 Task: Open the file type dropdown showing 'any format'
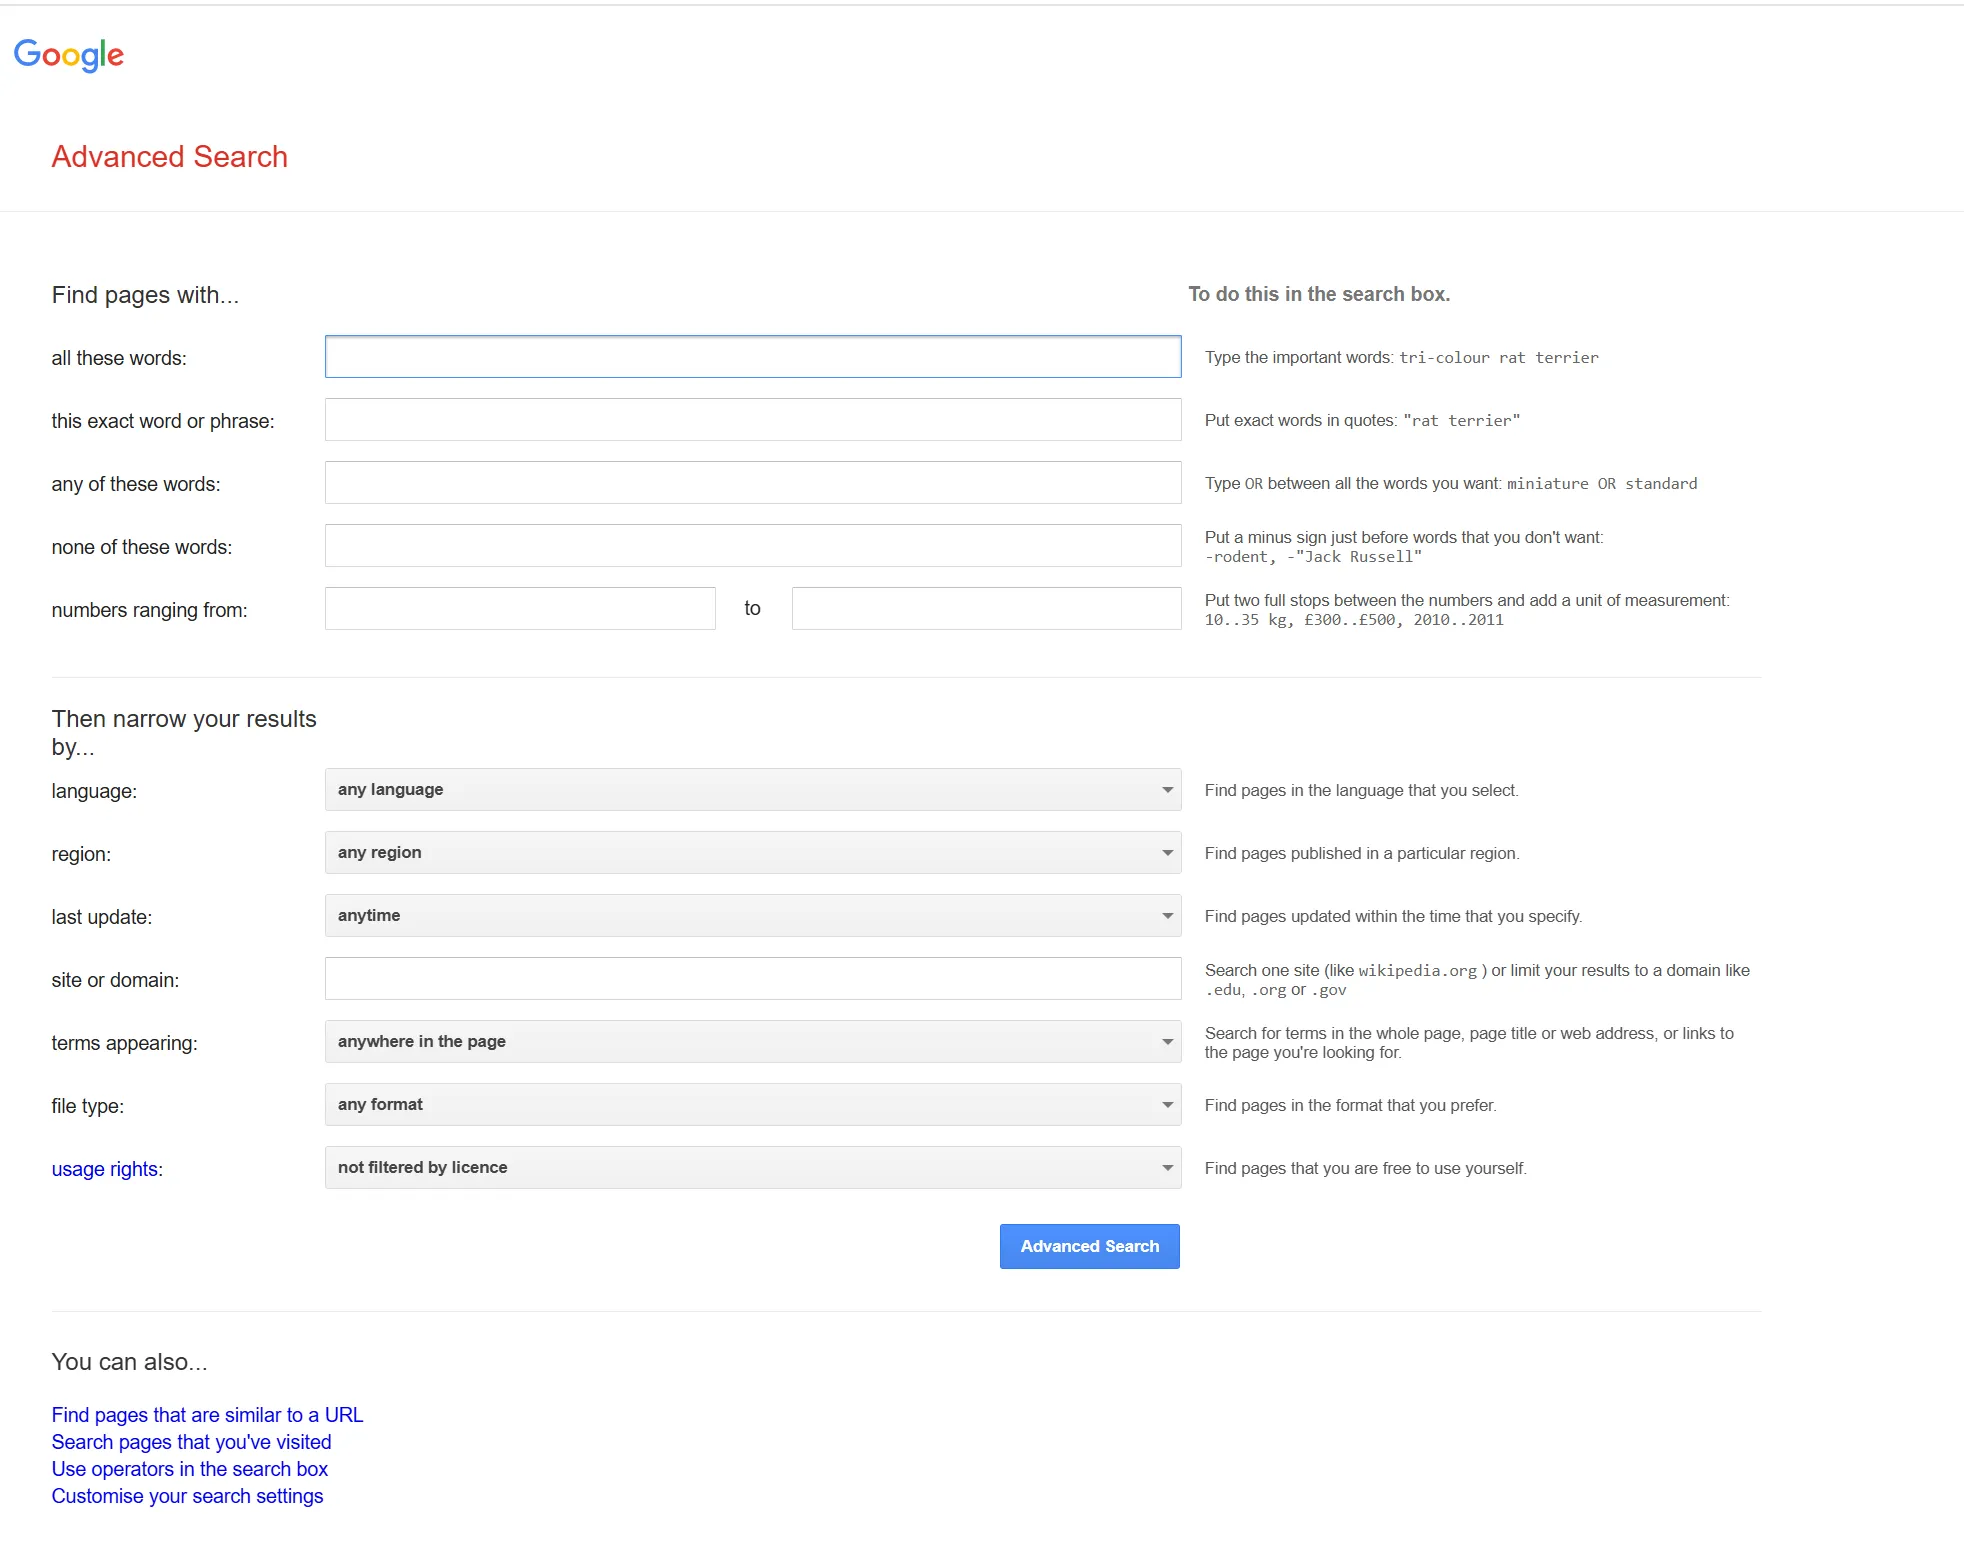point(752,1104)
